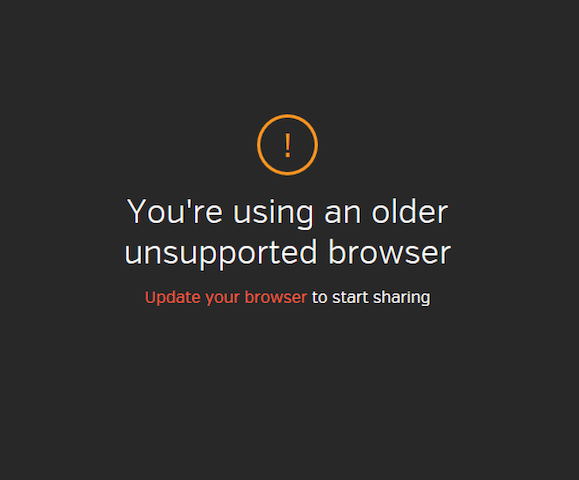Click the exclamation mark inside the circle
Viewport: 579px width, 480px height.
point(288,146)
